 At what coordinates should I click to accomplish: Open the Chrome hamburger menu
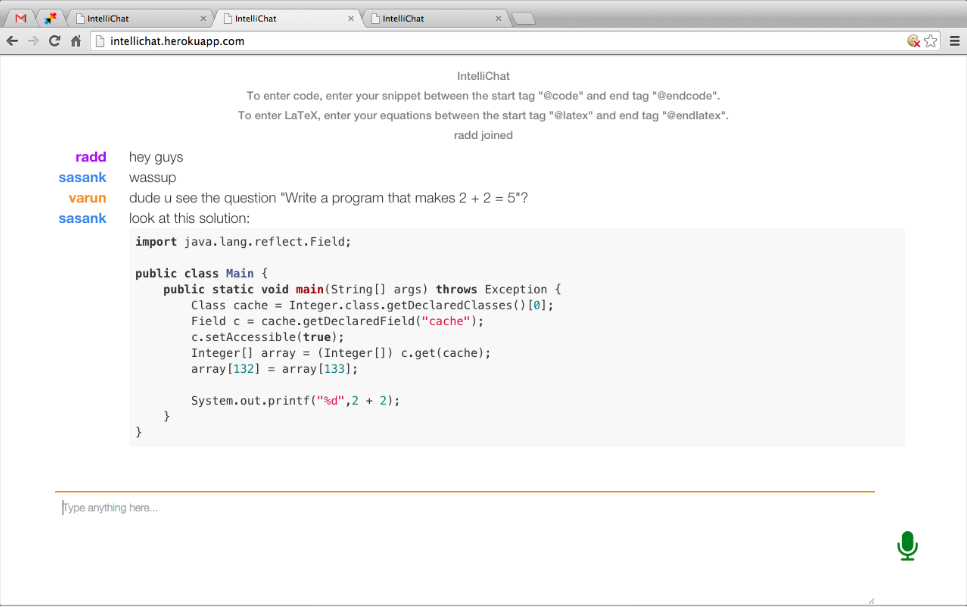point(955,41)
